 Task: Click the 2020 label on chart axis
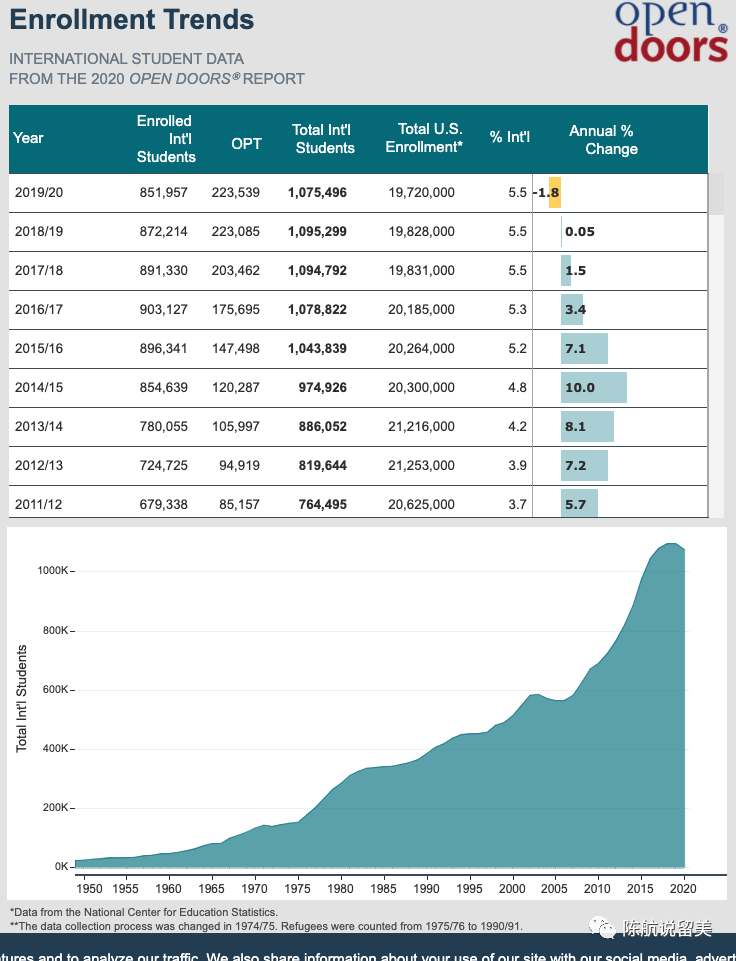pos(683,888)
